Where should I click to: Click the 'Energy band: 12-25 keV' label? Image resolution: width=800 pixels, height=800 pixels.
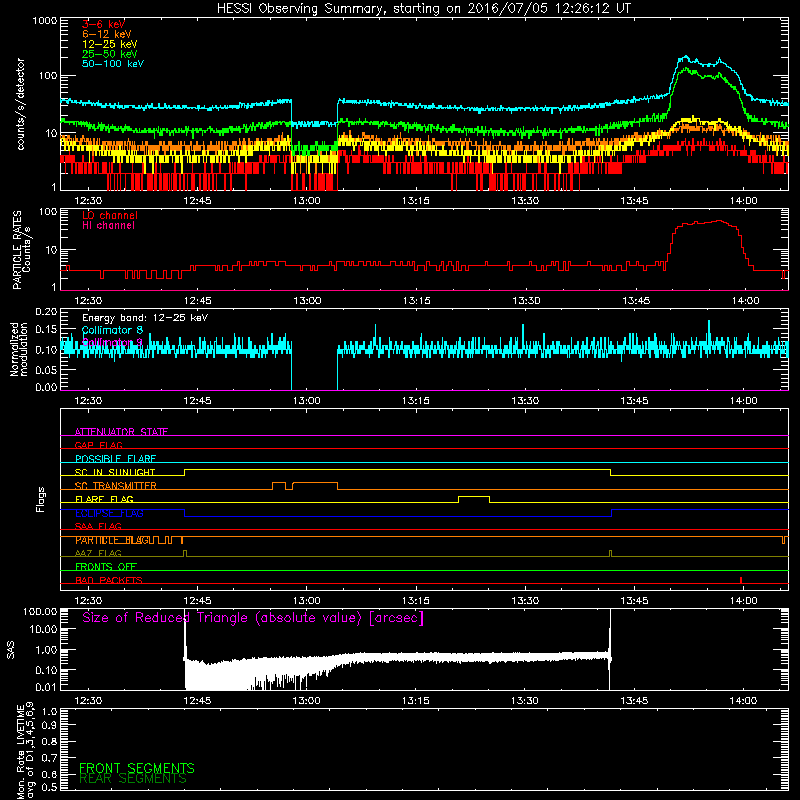(144, 318)
